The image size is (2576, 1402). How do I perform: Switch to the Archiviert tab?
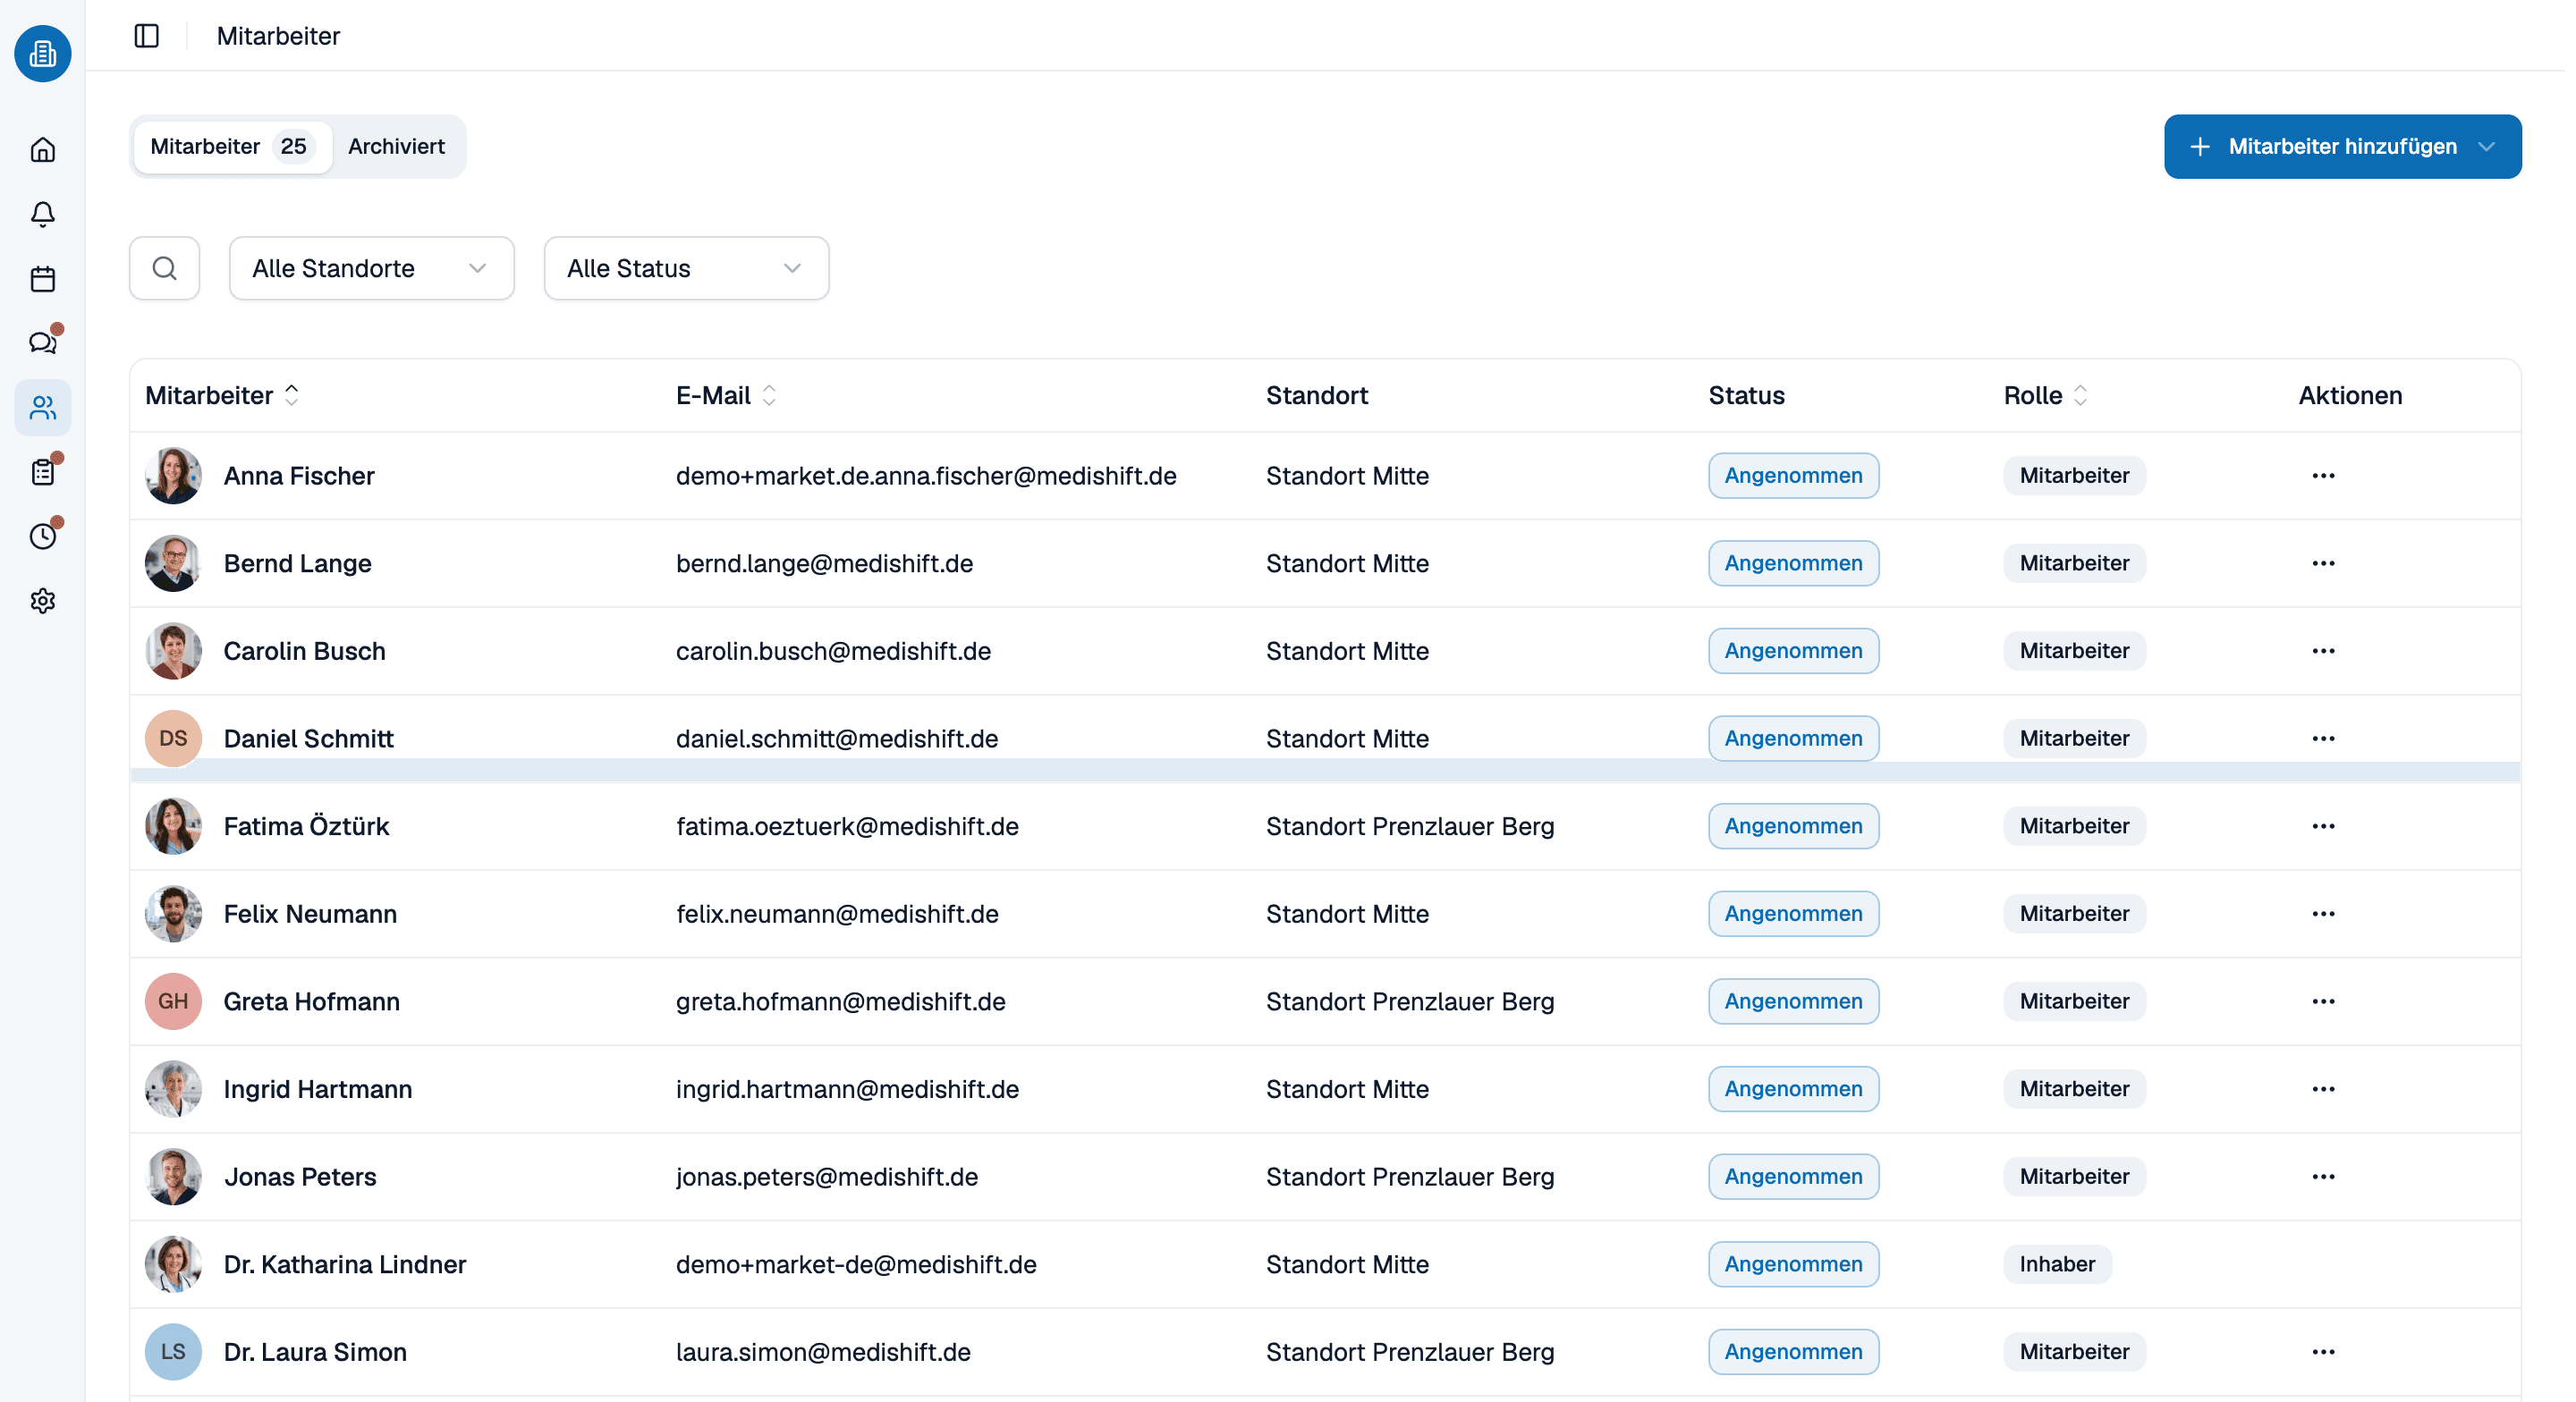coord(396,146)
